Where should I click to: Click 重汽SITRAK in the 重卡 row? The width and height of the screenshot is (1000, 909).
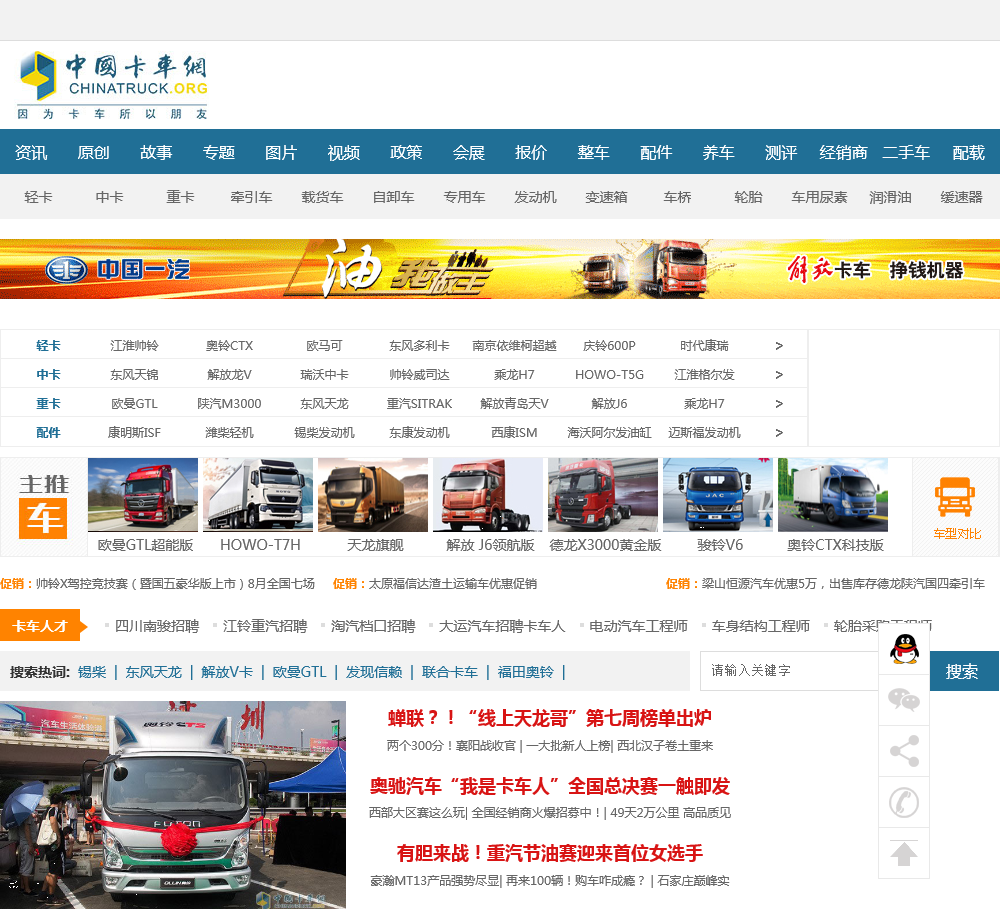pyautogui.click(x=419, y=404)
